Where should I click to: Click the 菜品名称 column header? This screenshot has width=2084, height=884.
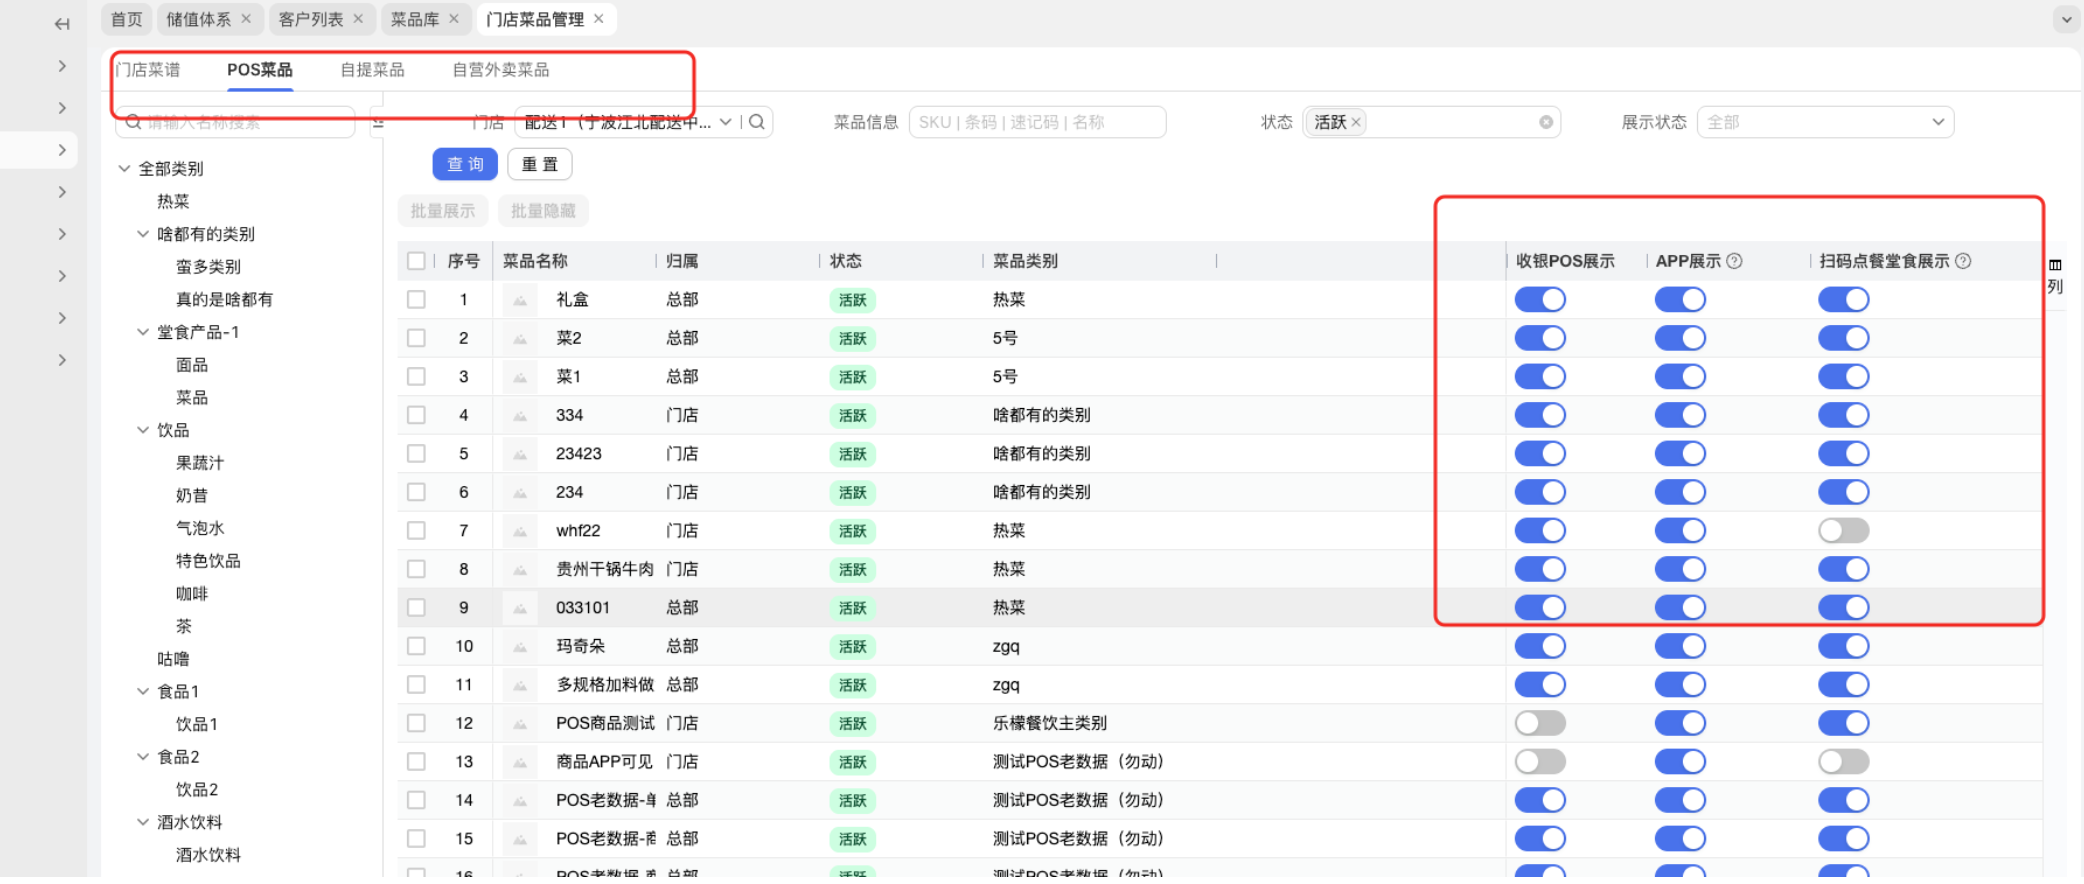point(535,261)
